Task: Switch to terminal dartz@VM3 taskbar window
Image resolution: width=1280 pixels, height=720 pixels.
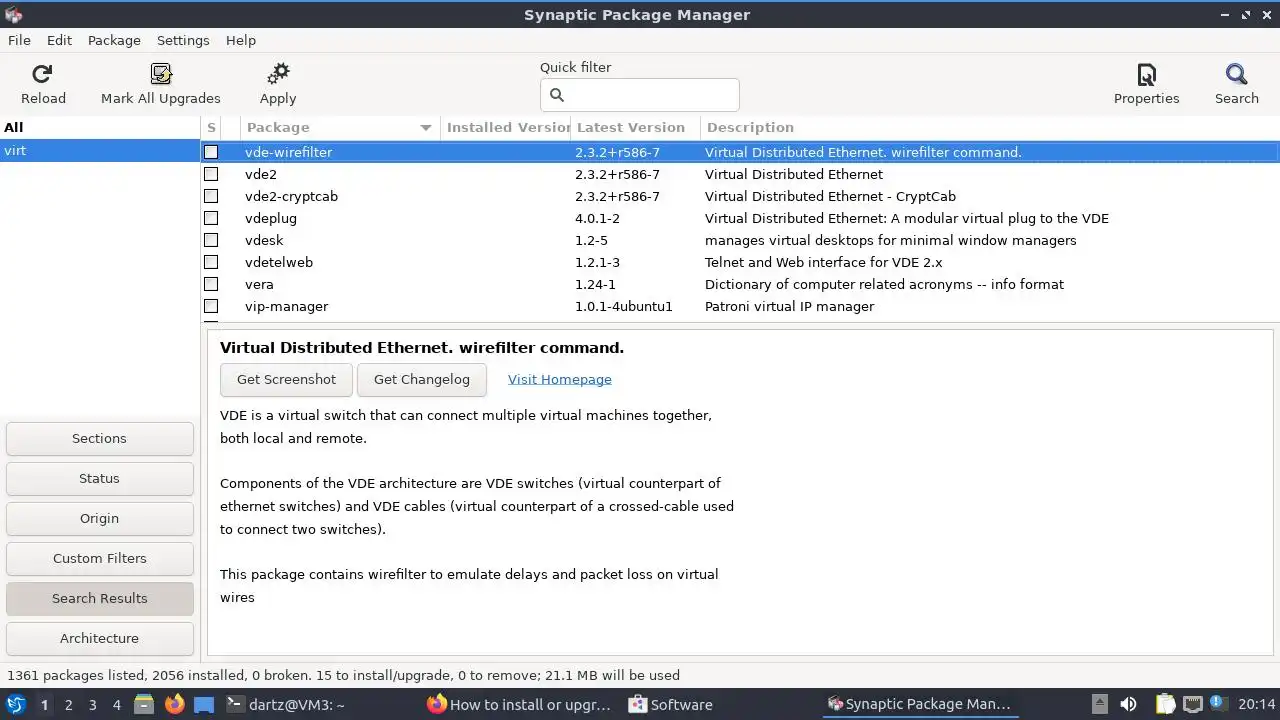Action: click(x=285, y=704)
